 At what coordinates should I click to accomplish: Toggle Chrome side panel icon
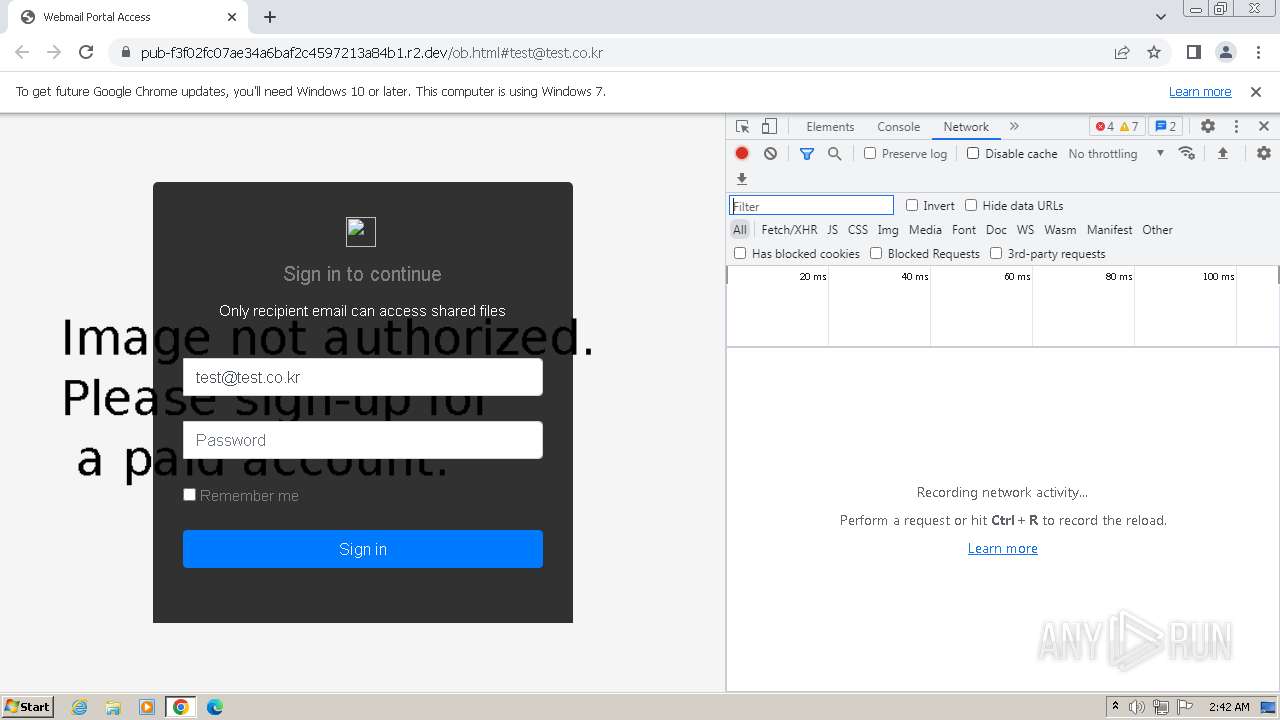[1193, 52]
